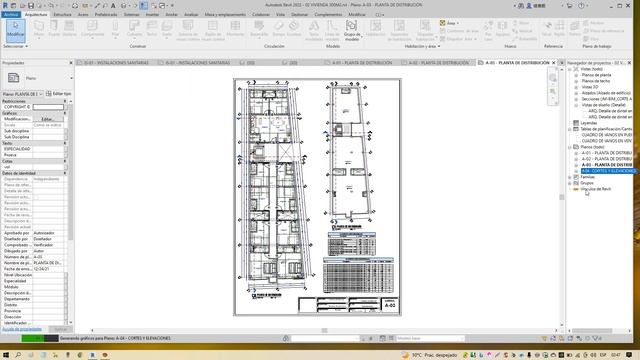Click the Montante mullion tool

click(235, 30)
